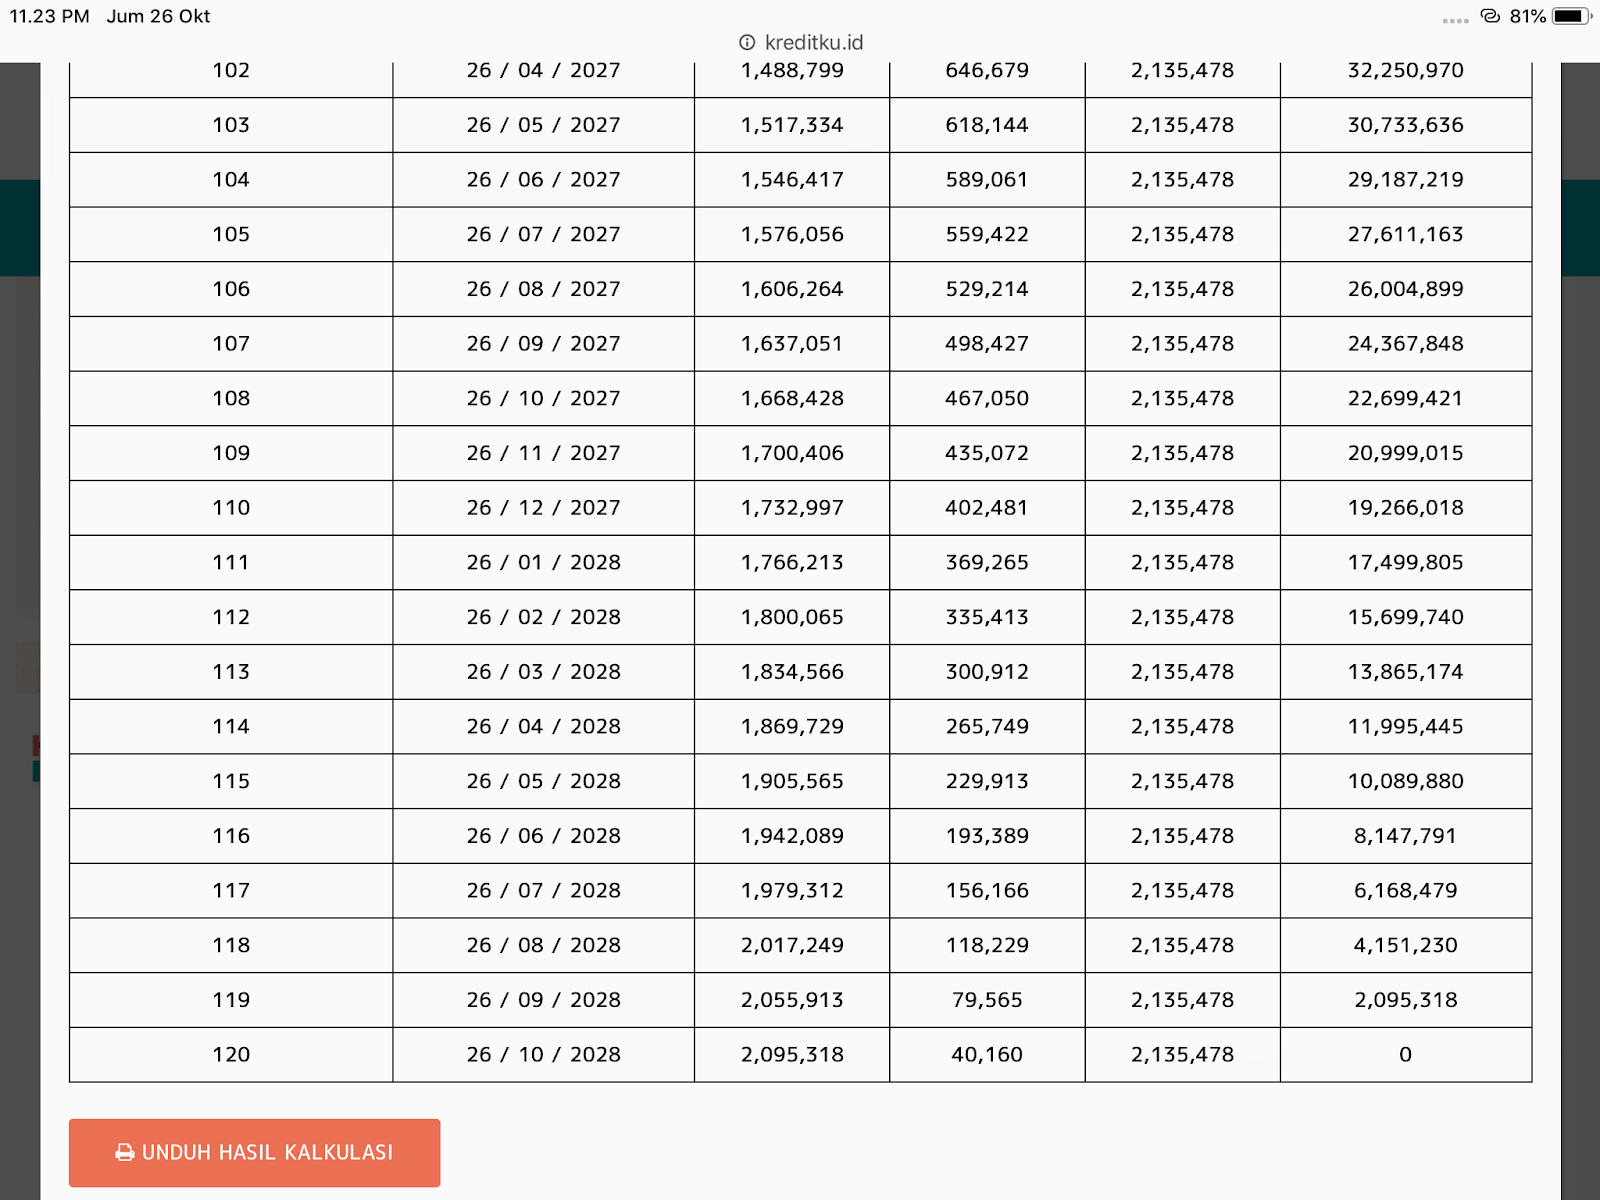Select date cell 26 / 10 / 2028

(x=543, y=1054)
